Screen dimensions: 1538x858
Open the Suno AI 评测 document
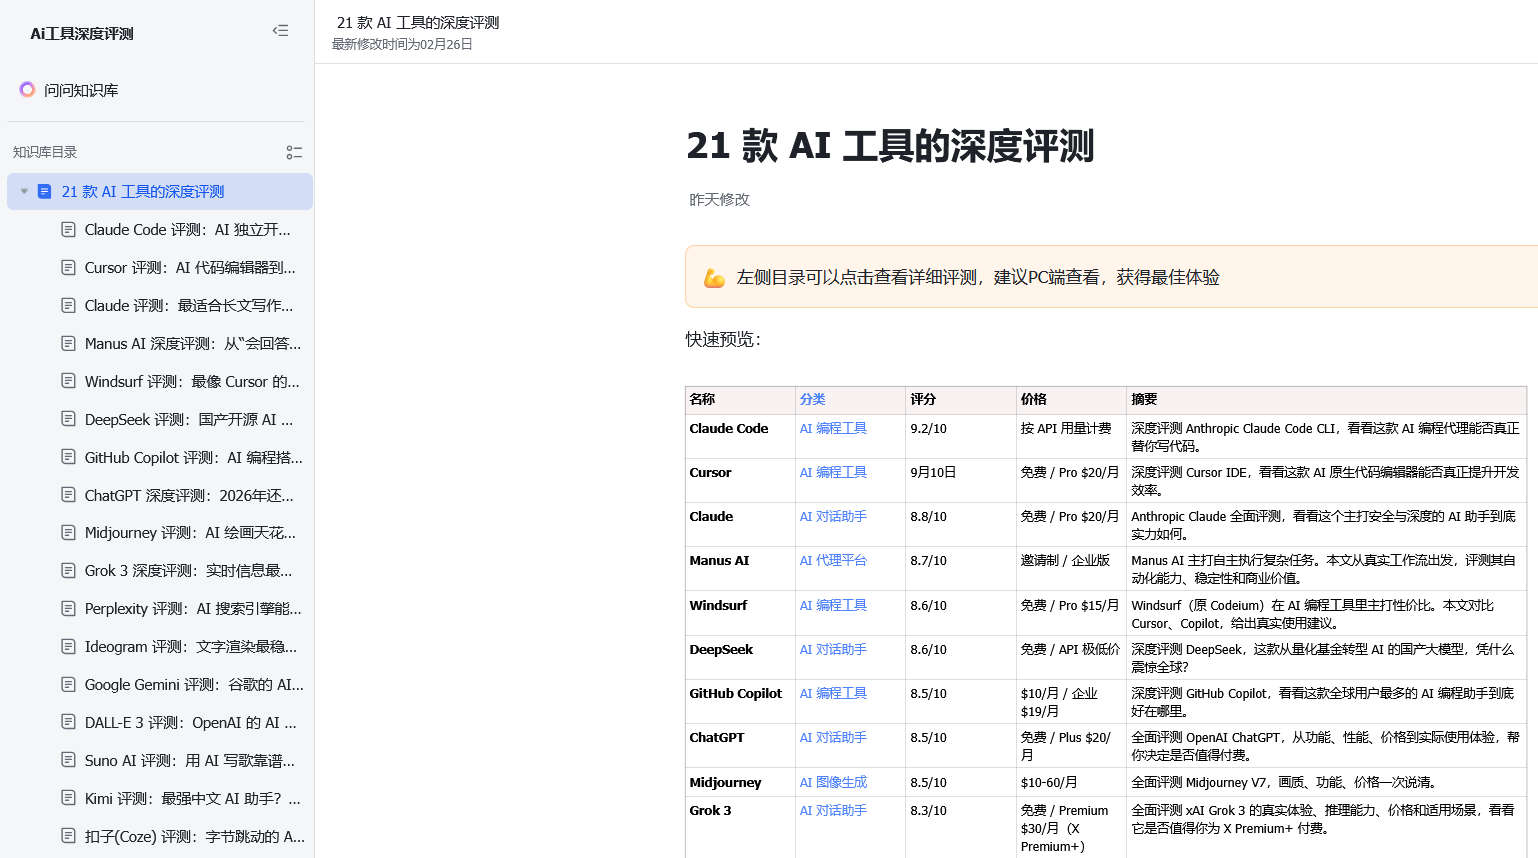pos(189,761)
